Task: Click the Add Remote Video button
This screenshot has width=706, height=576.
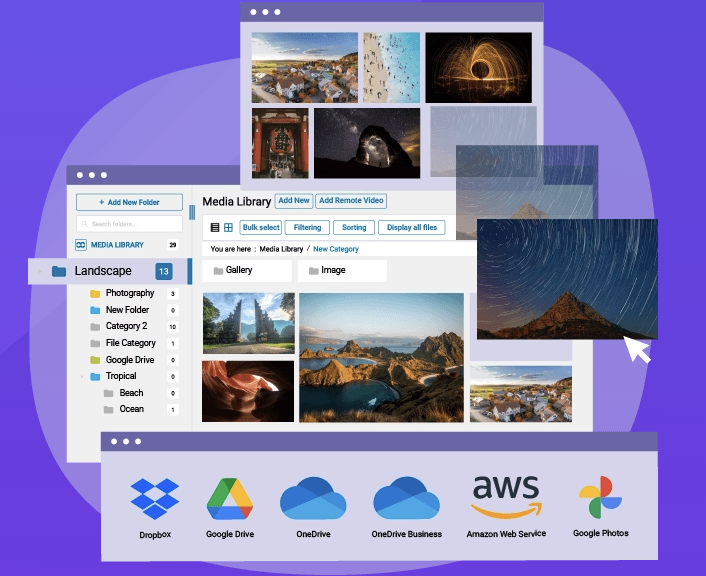Action: pyautogui.click(x=351, y=201)
